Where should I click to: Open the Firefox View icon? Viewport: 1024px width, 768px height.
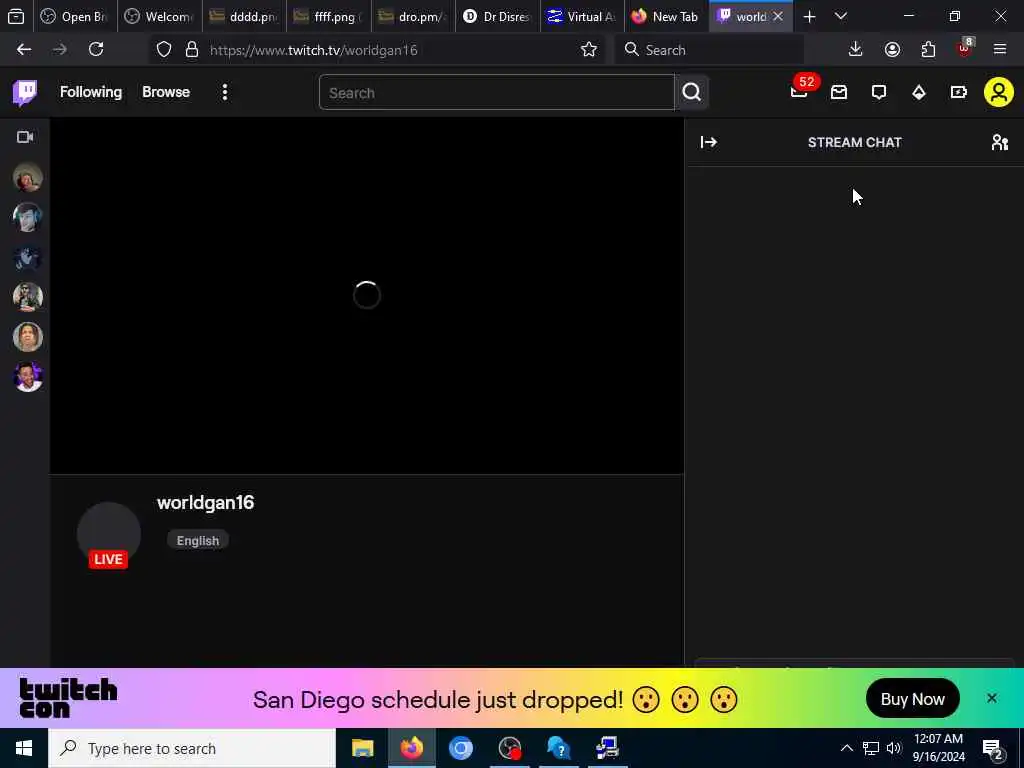pos(16,17)
